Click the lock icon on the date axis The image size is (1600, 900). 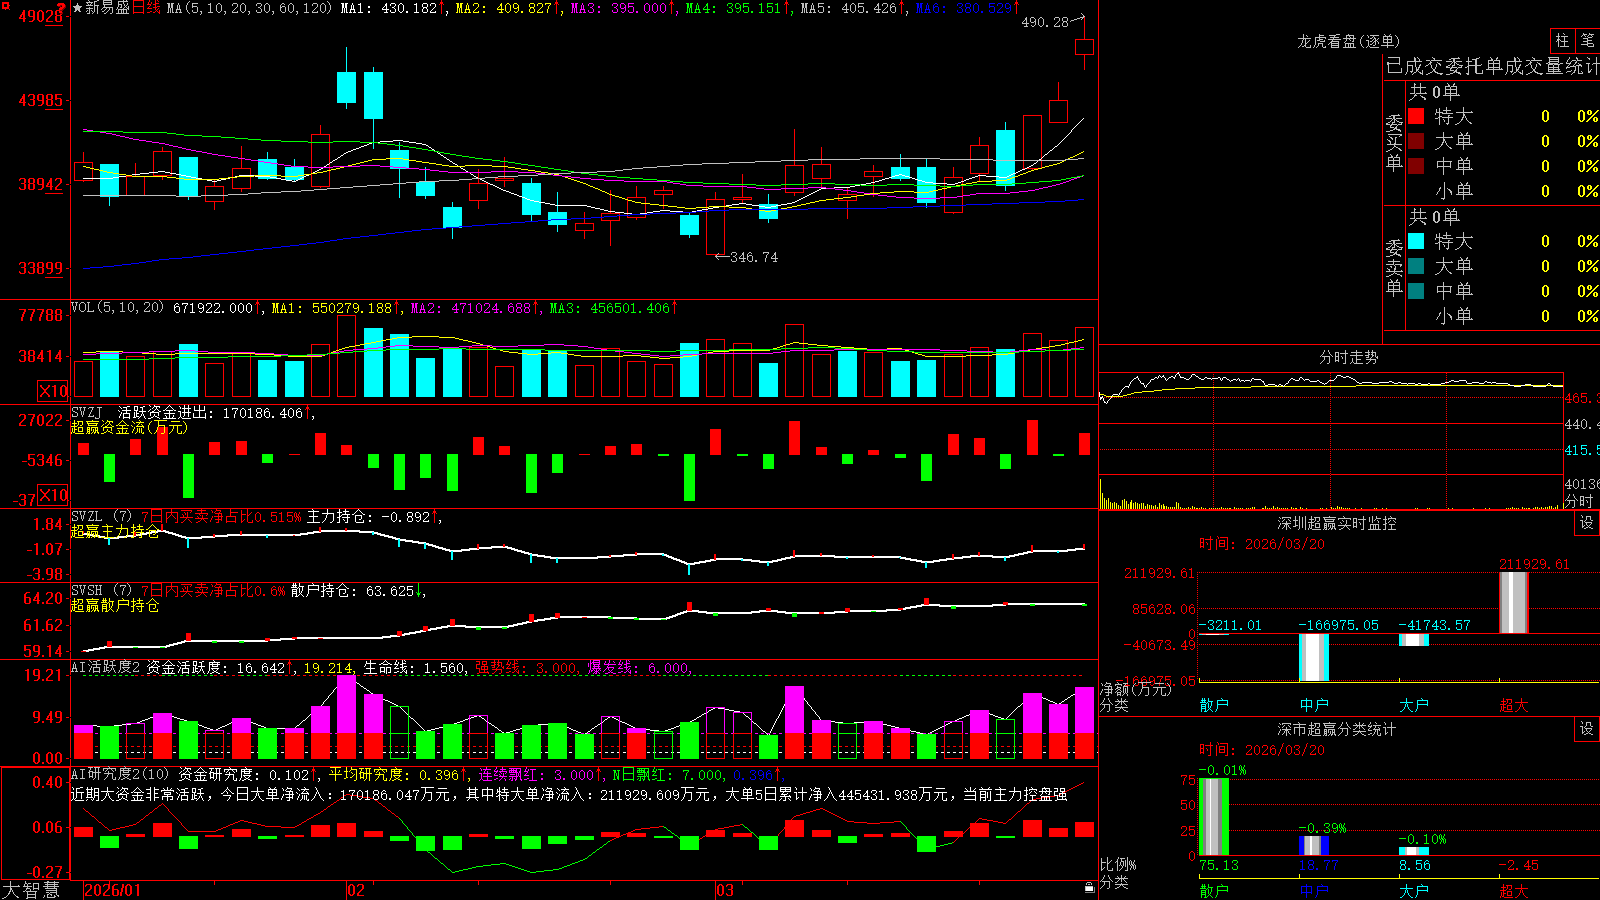[1089, 888]
